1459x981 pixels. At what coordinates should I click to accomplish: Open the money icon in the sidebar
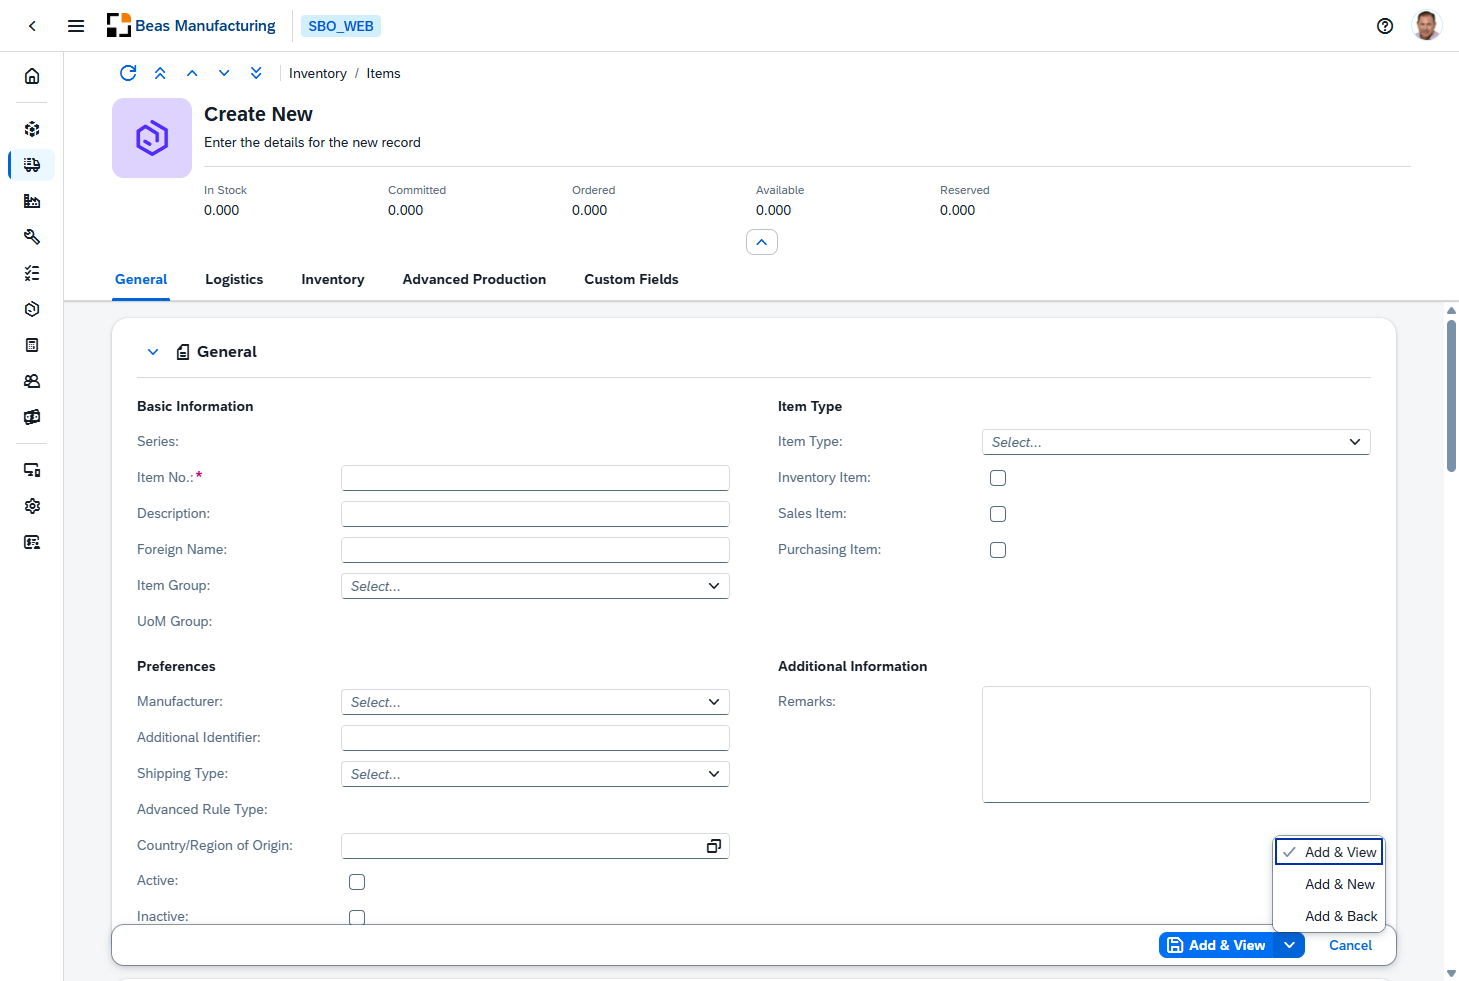[32, 417]
